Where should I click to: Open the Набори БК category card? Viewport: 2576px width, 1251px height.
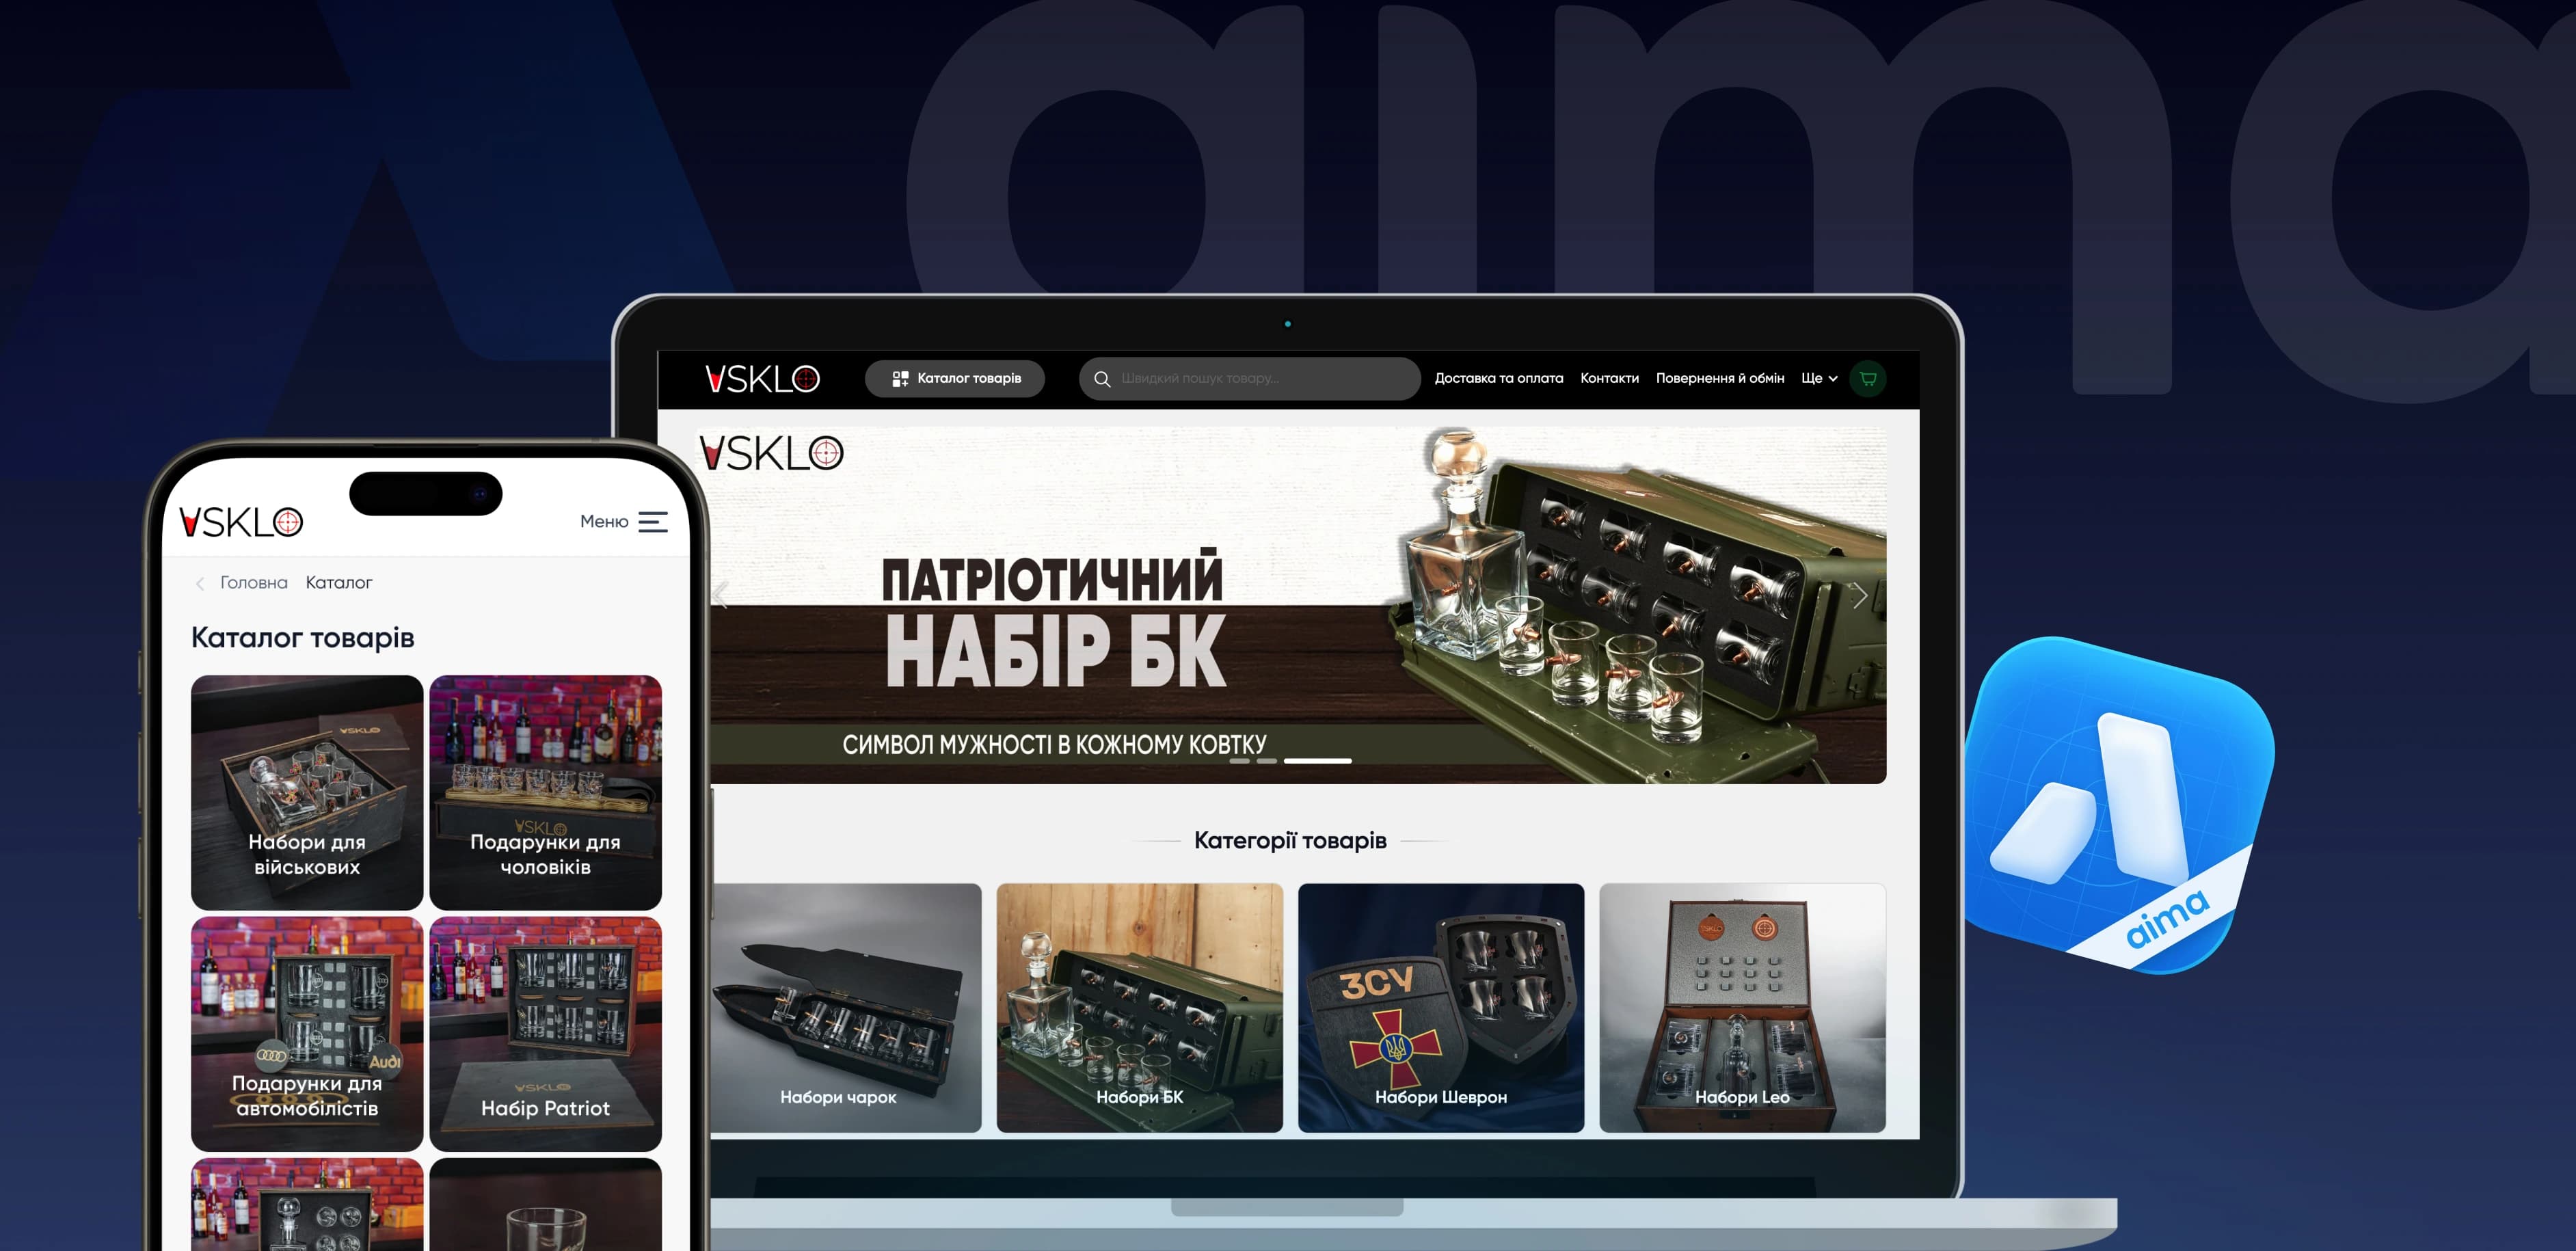pyautogui.click(x=1140, y=1008)
